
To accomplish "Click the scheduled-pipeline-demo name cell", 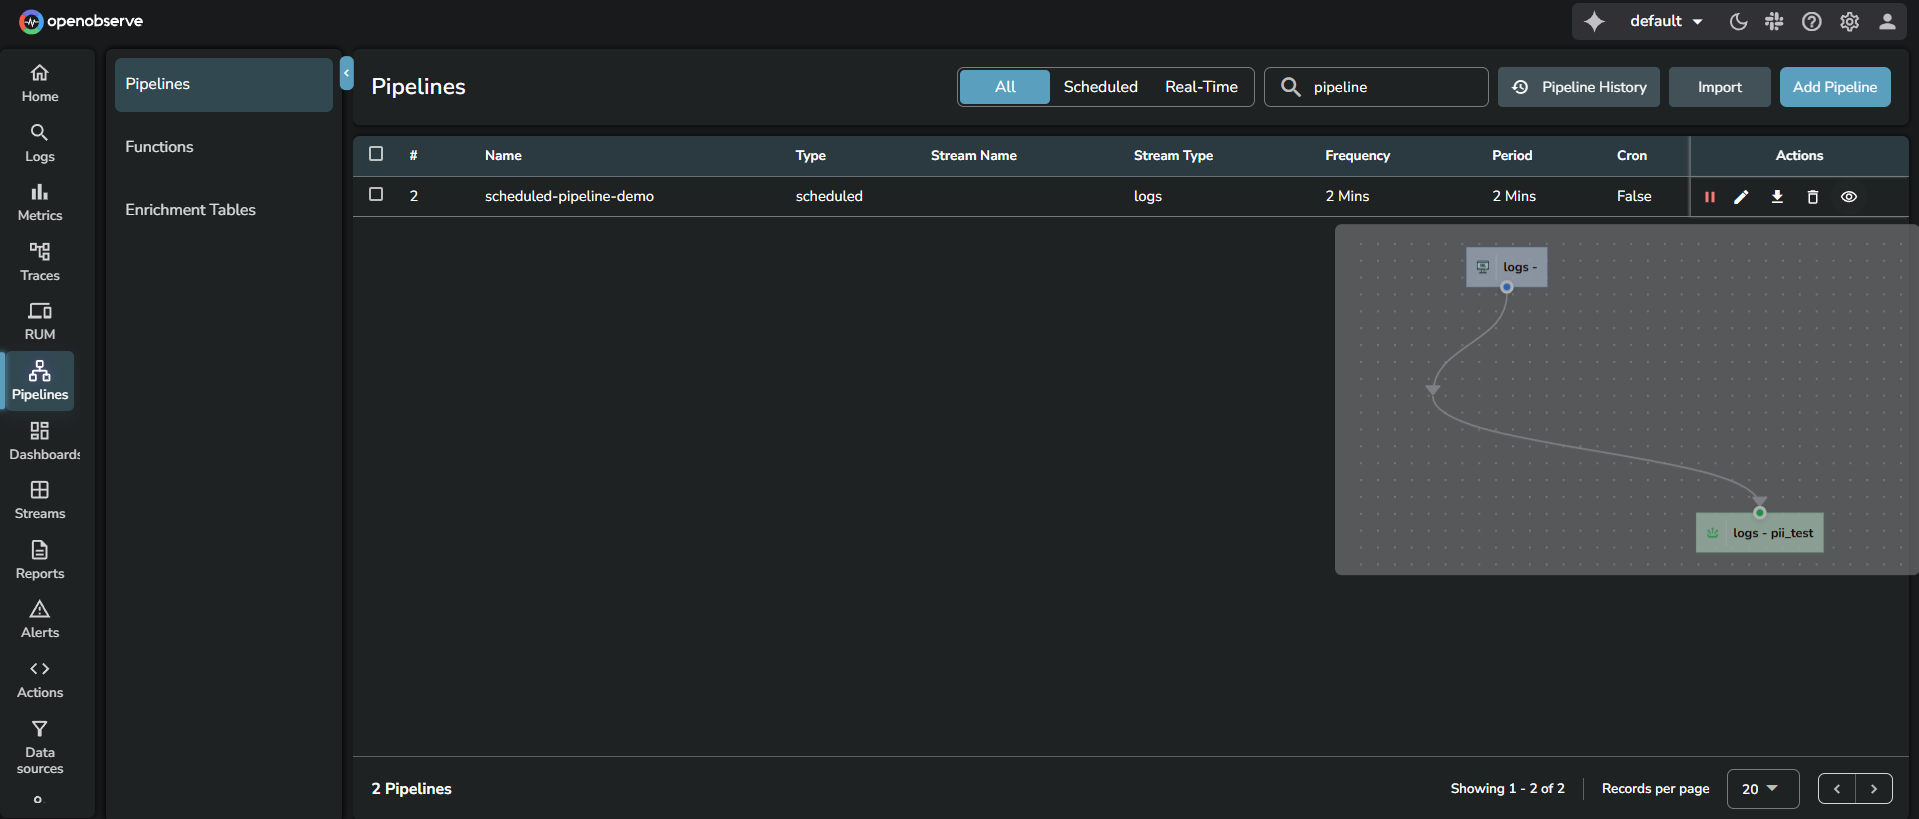I will [x=569, y=196].
